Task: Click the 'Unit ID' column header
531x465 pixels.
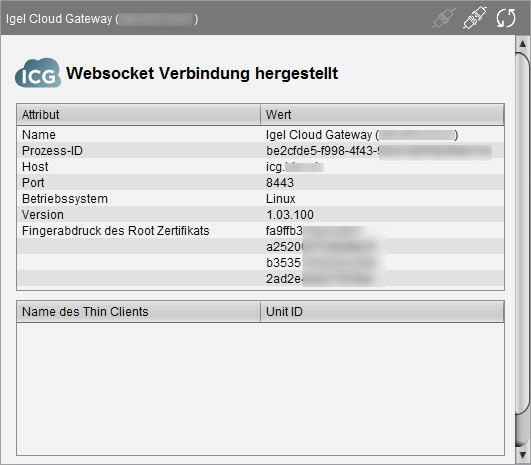Action: click(x=382, y=312)
